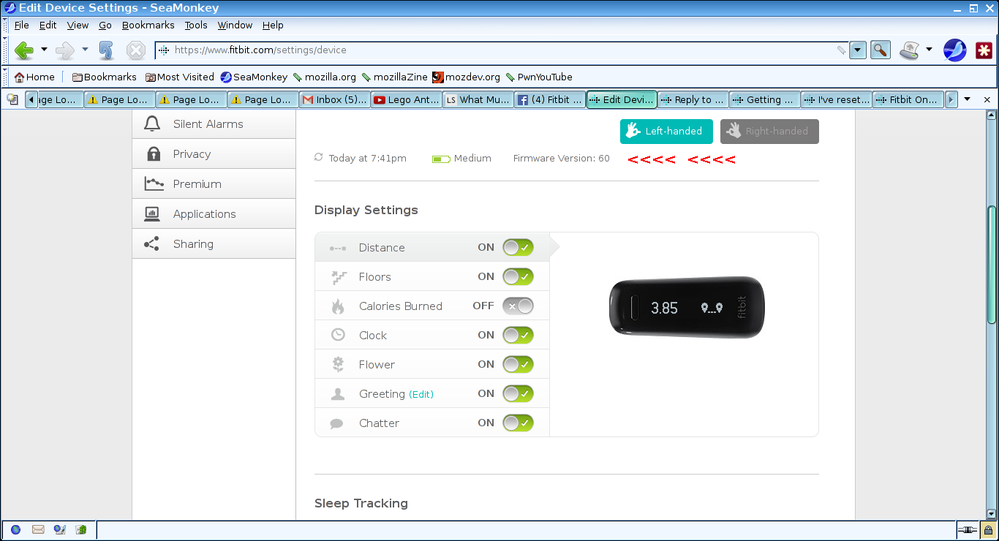The height and width of the screenshot is (541, 999).
Task: Open the Window menu
Action: [234, 25]
